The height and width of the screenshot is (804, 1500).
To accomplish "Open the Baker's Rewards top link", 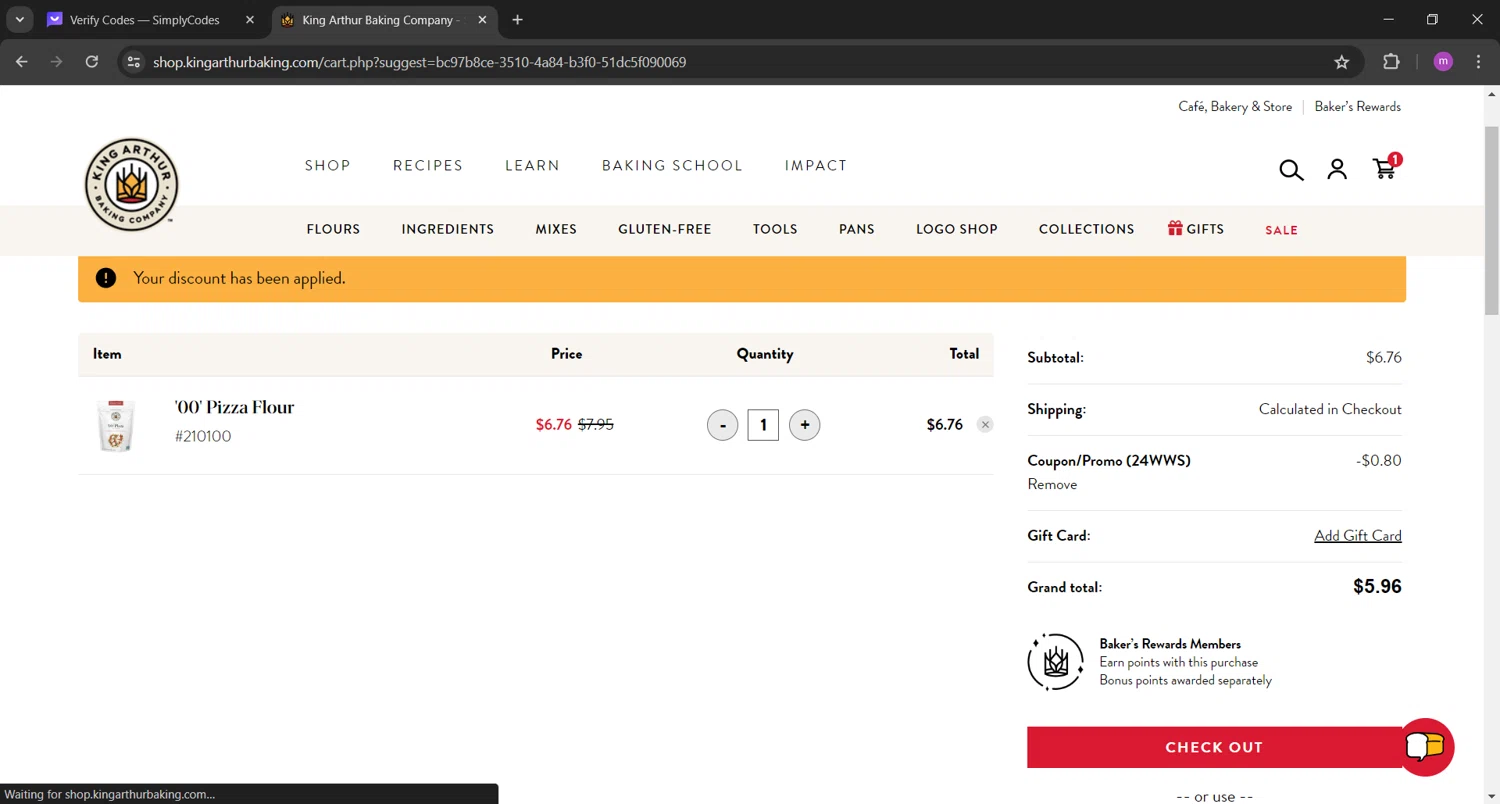I will click(x=1358, y=107).
